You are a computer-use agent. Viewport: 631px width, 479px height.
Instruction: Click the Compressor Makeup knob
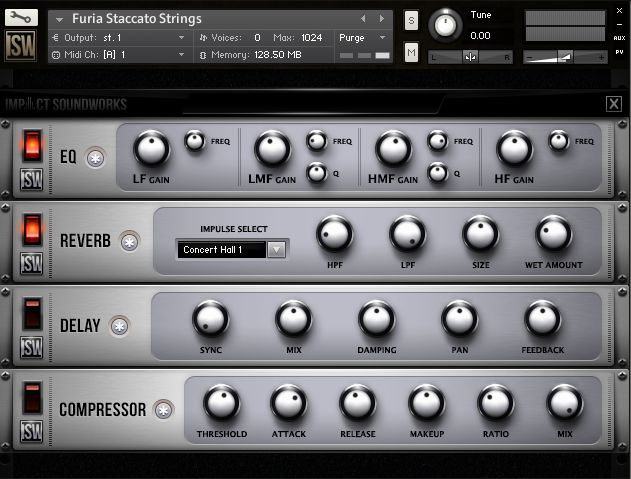[x=427, y=403]
